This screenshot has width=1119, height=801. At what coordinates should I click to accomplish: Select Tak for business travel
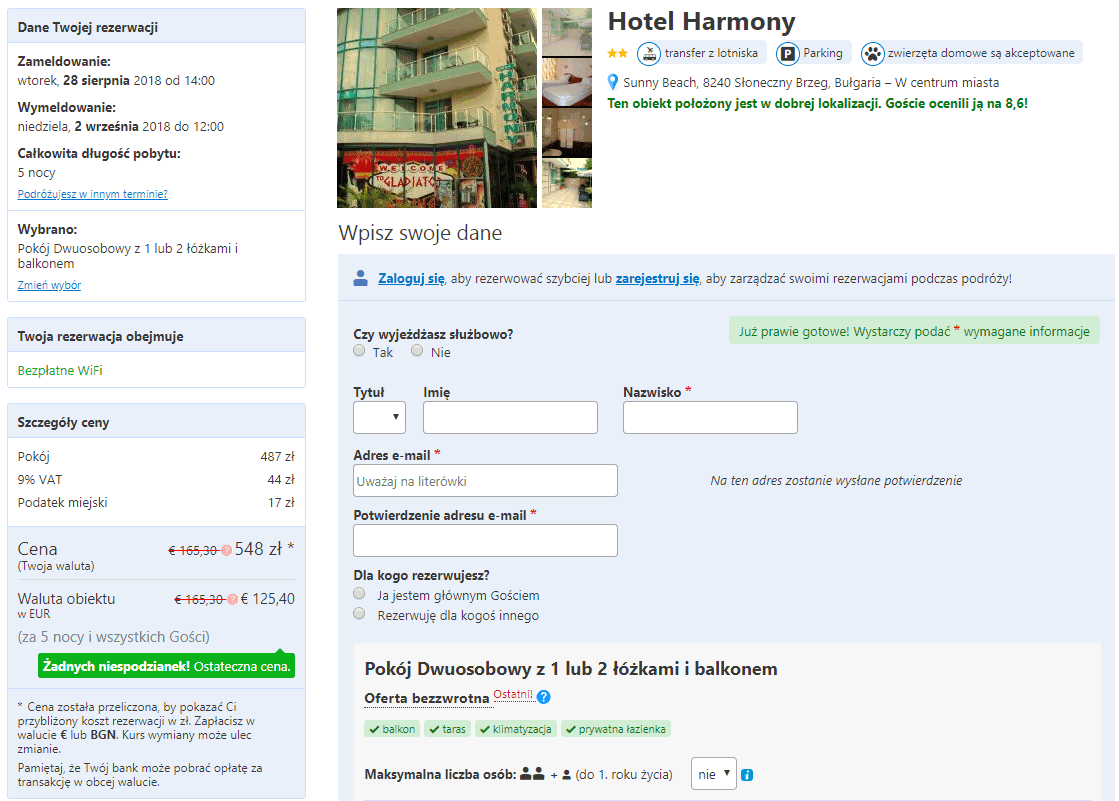[x=359, y=351]
